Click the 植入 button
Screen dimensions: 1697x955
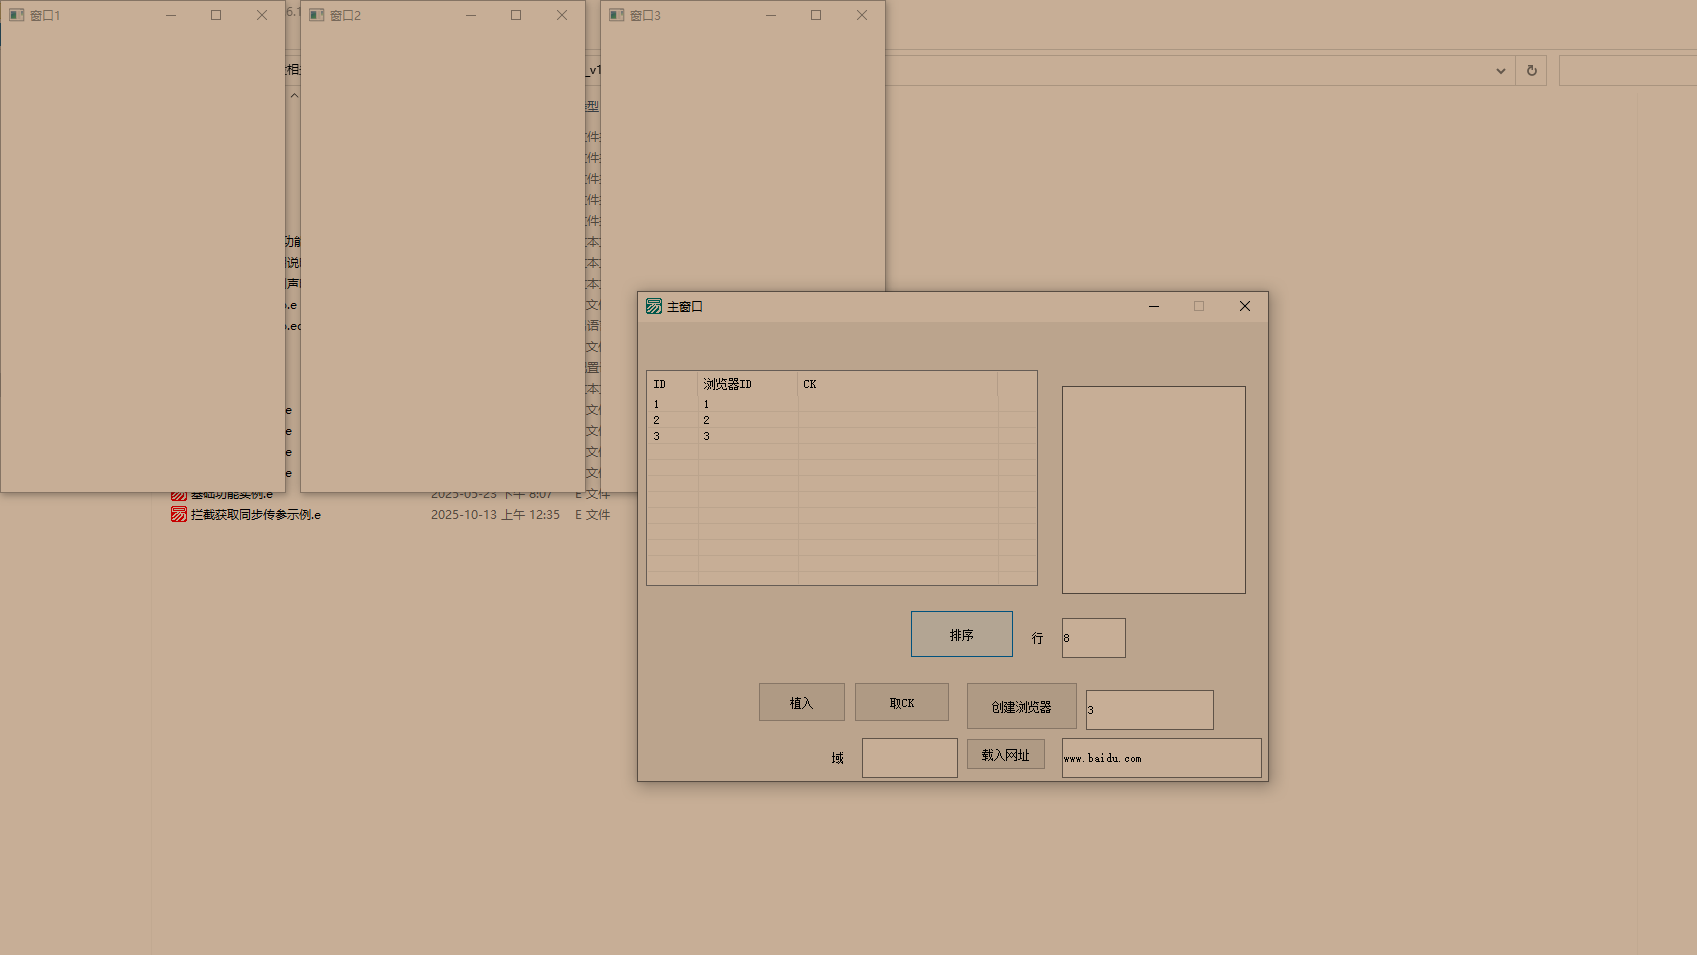(x=801, y=702)
